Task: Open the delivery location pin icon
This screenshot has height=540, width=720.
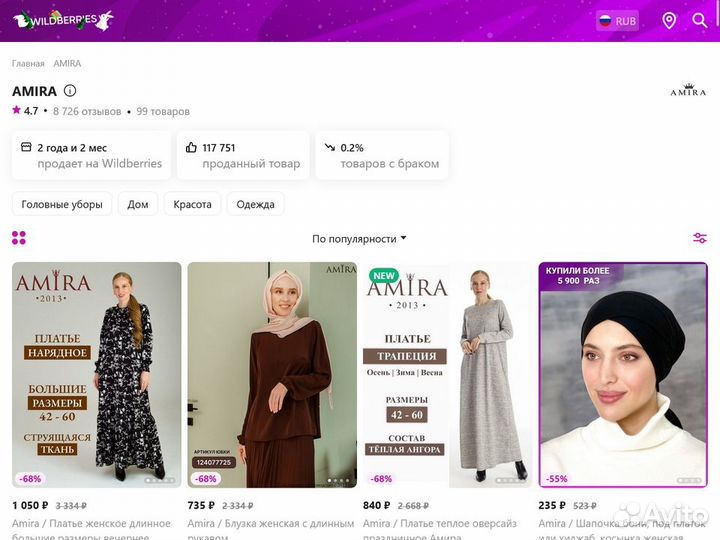Action: point(669,21)
